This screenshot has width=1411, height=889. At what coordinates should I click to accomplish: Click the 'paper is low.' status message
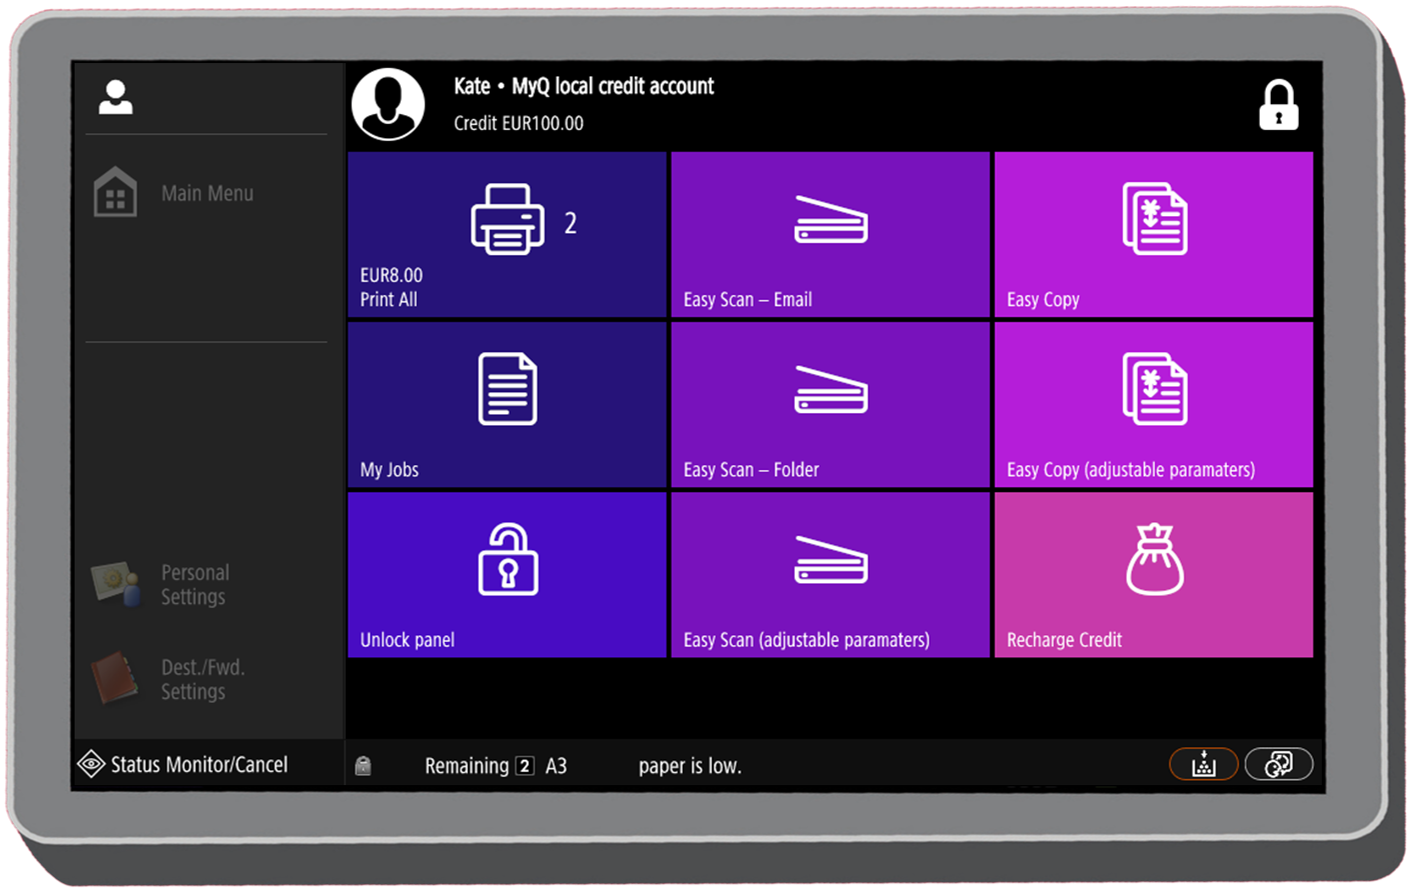point(690,766)
